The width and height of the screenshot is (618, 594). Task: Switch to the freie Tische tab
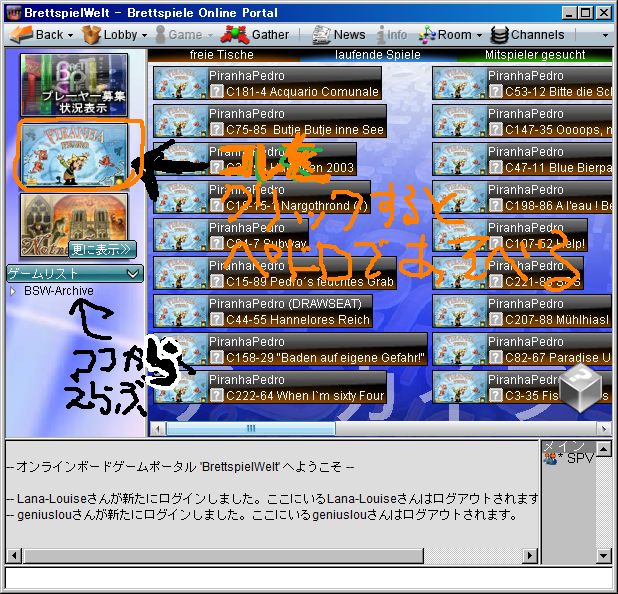[x=221, y=55]
